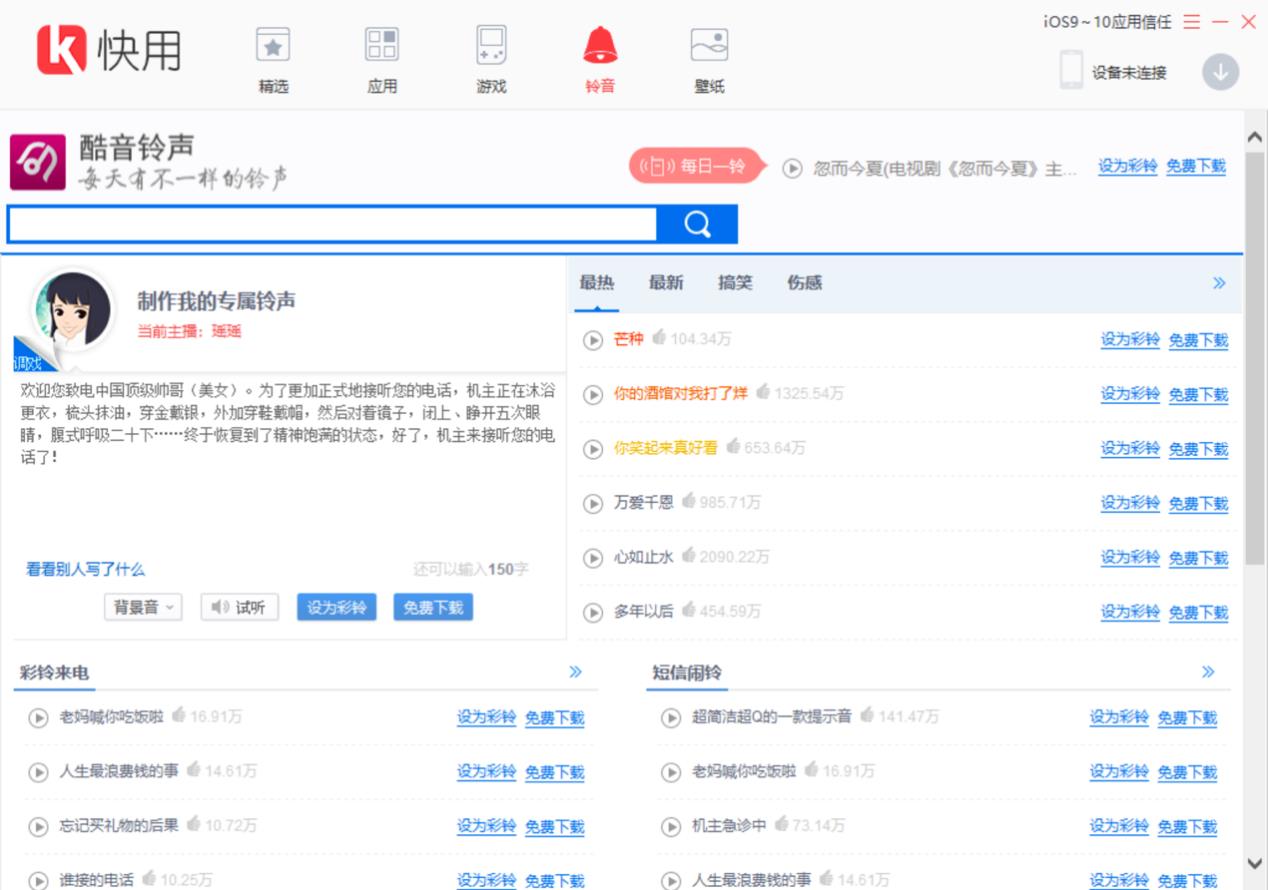Open the 精选 featured section icon
Screen dimensions: 1268x890
click(273, 46)
